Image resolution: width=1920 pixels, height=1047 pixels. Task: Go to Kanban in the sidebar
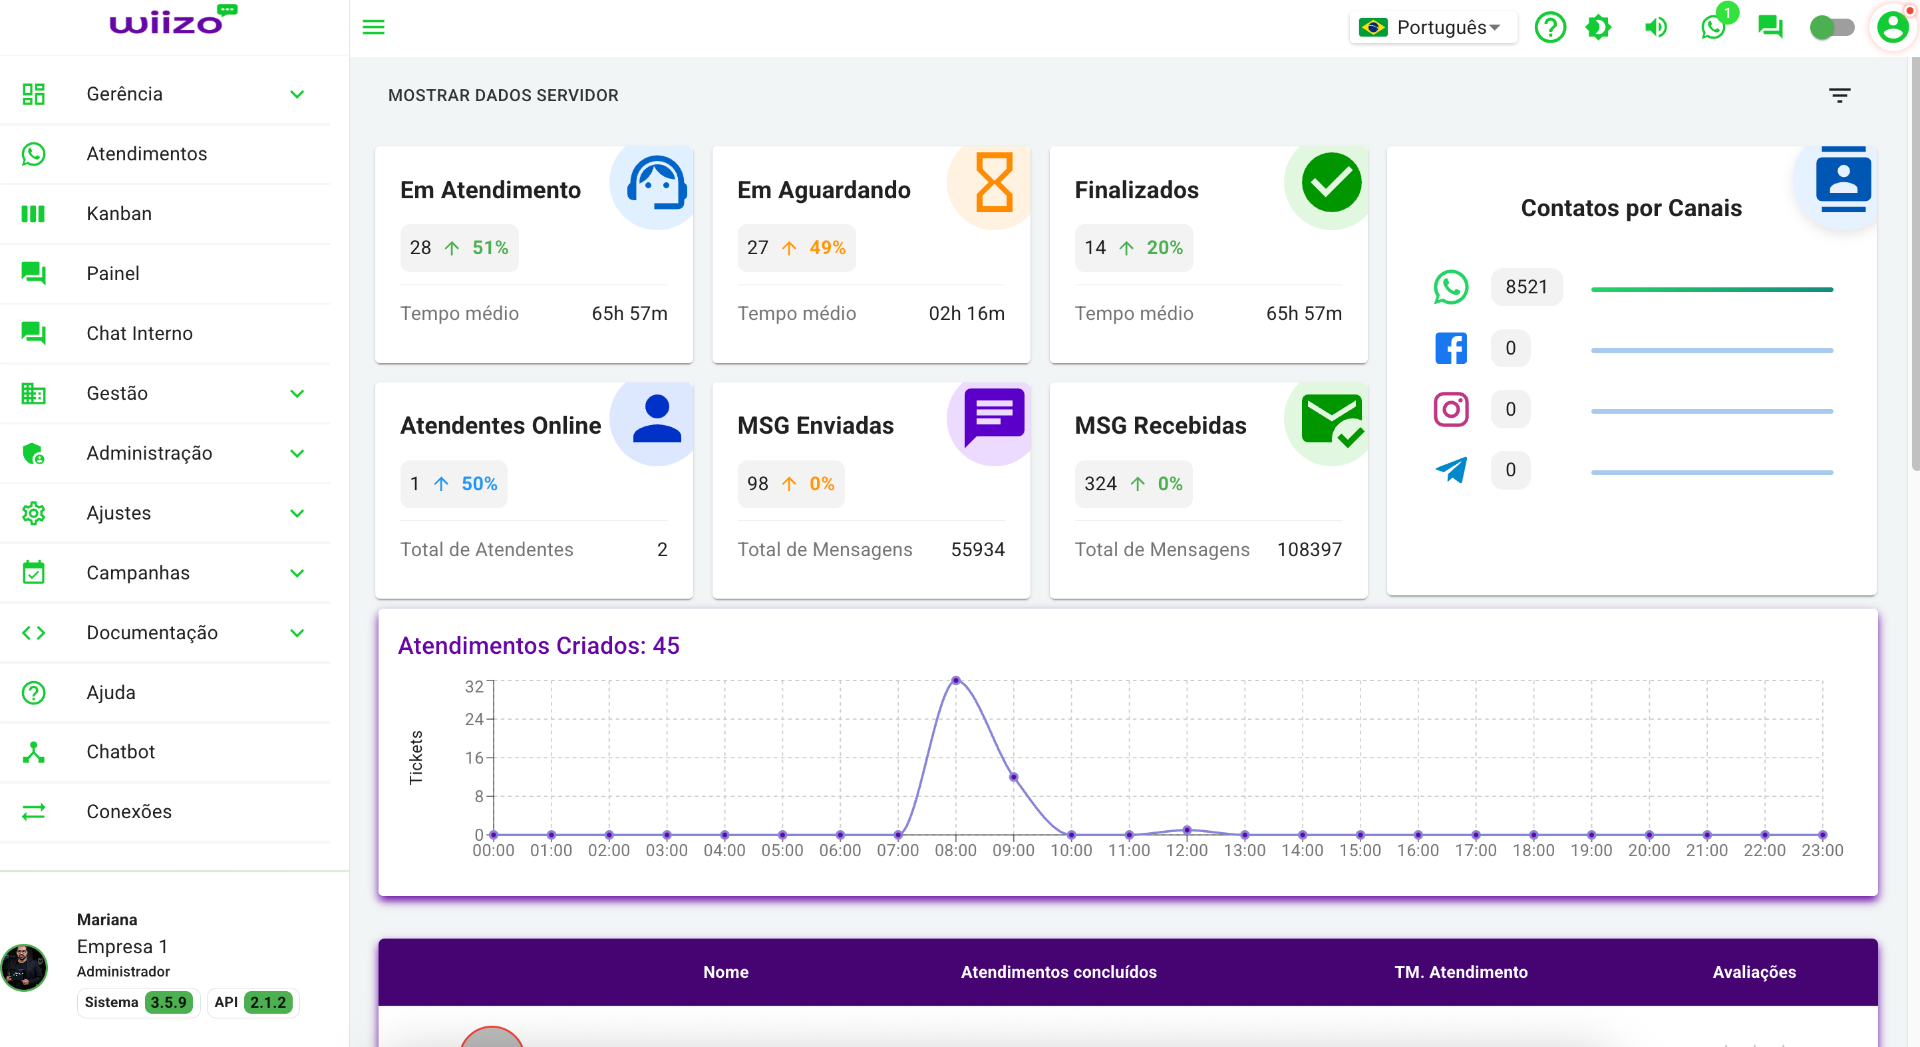click(x=119, y=214)
